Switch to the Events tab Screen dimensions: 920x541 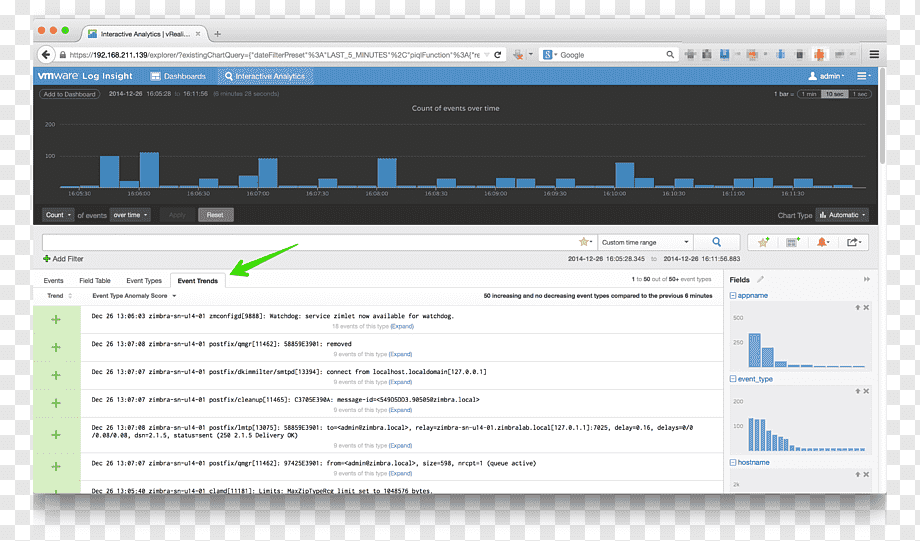point(53,281)
